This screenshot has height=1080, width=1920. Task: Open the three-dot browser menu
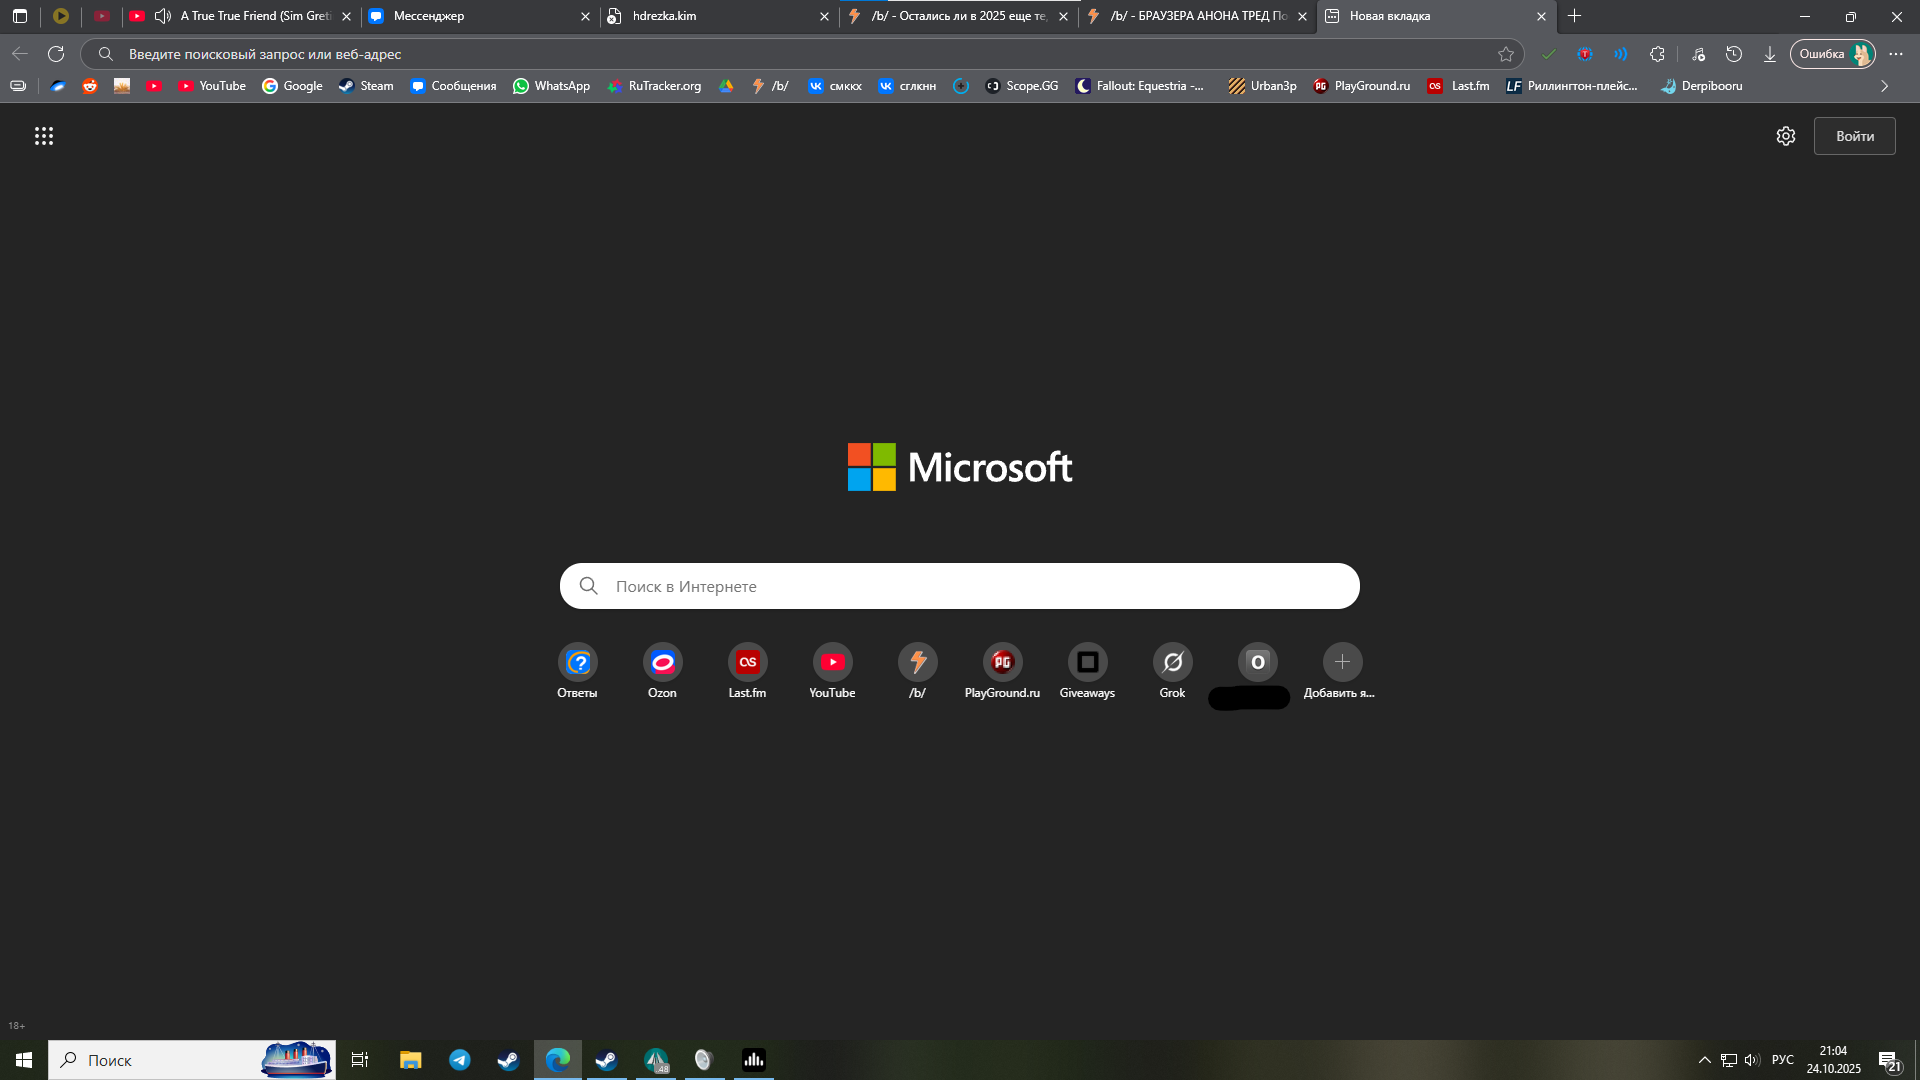click(x=1896, y=54)
